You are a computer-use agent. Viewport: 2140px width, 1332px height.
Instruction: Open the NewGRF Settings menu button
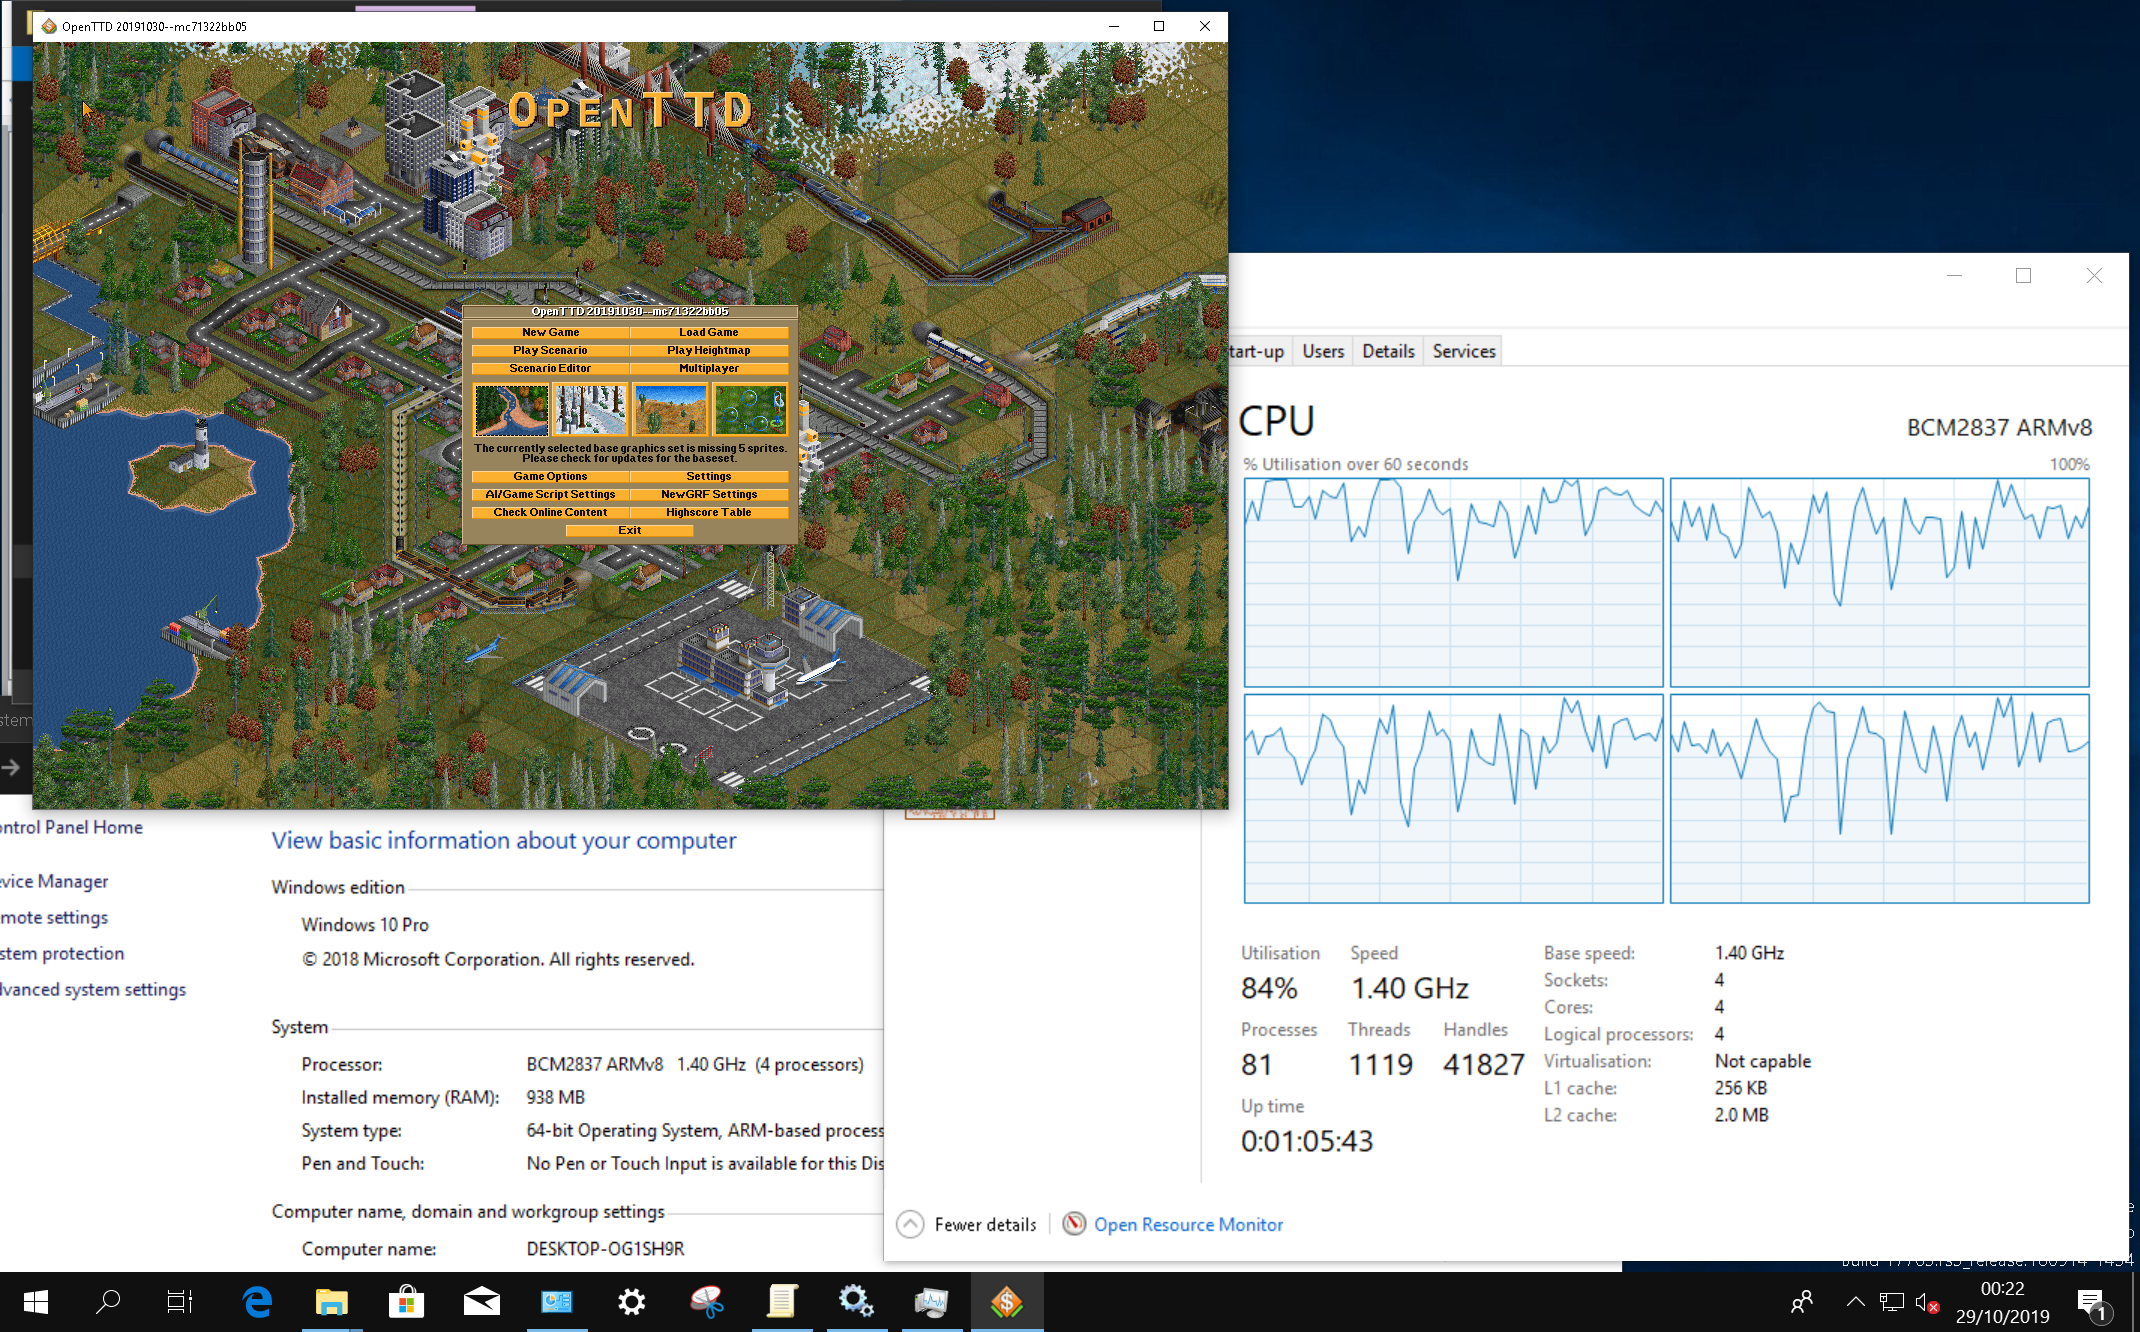click(709, 494)
